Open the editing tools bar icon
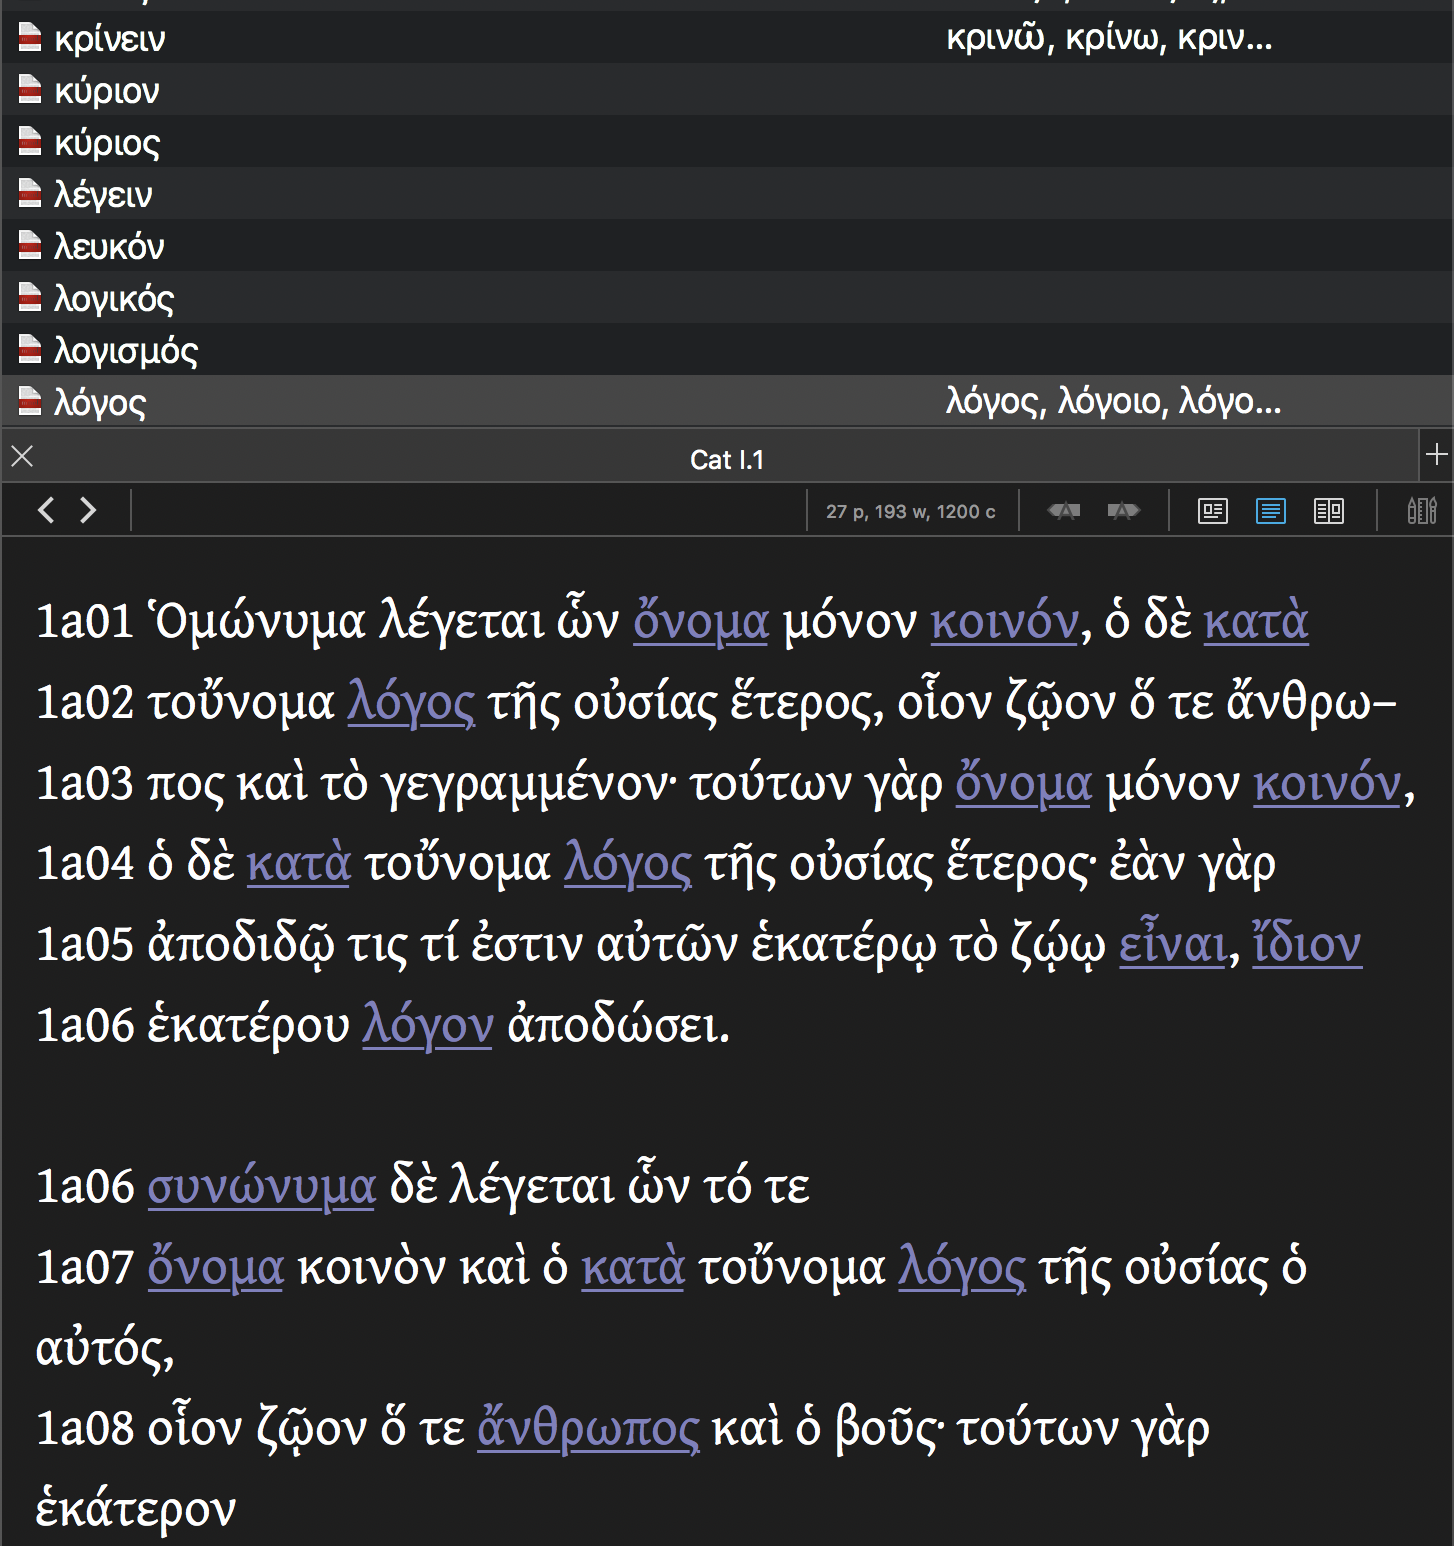The image size is (1454, 1546). point(1421,511)
